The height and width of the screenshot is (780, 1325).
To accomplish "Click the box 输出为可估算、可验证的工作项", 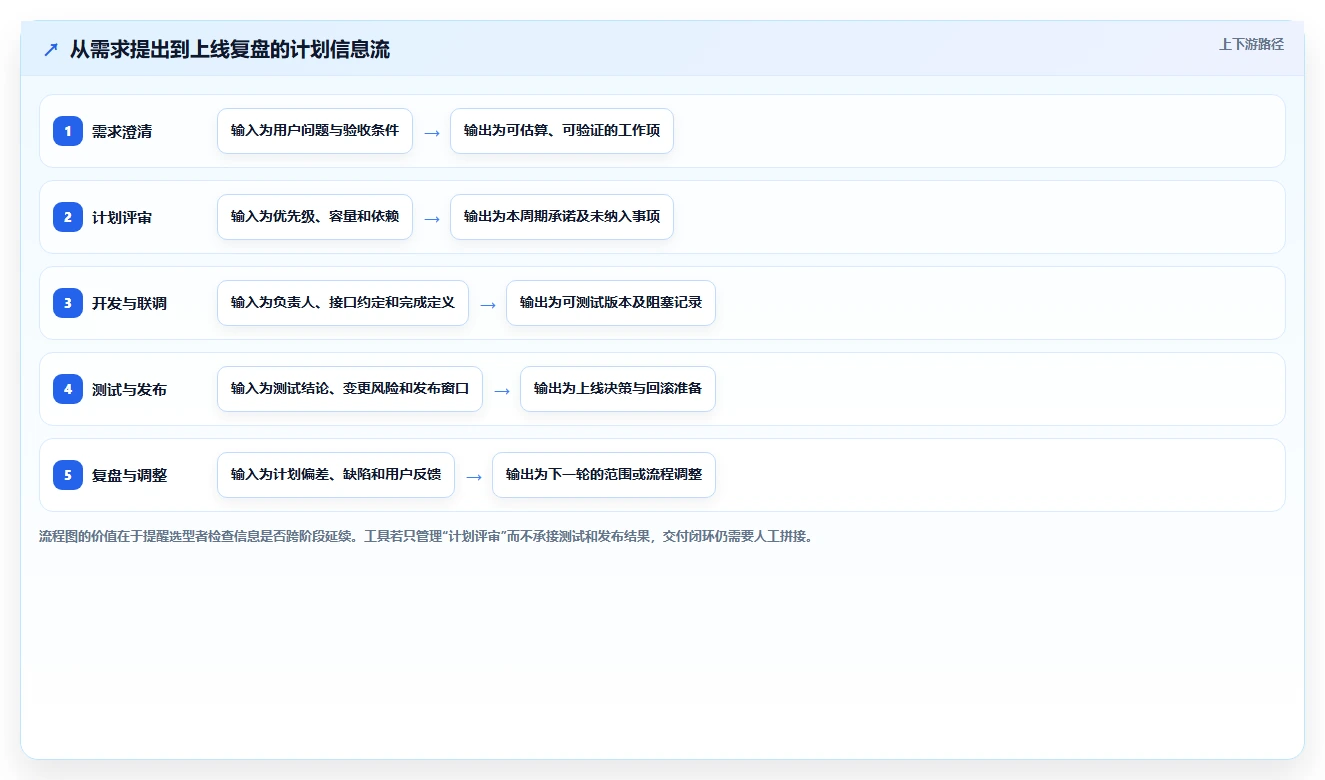I will [562, 131].
